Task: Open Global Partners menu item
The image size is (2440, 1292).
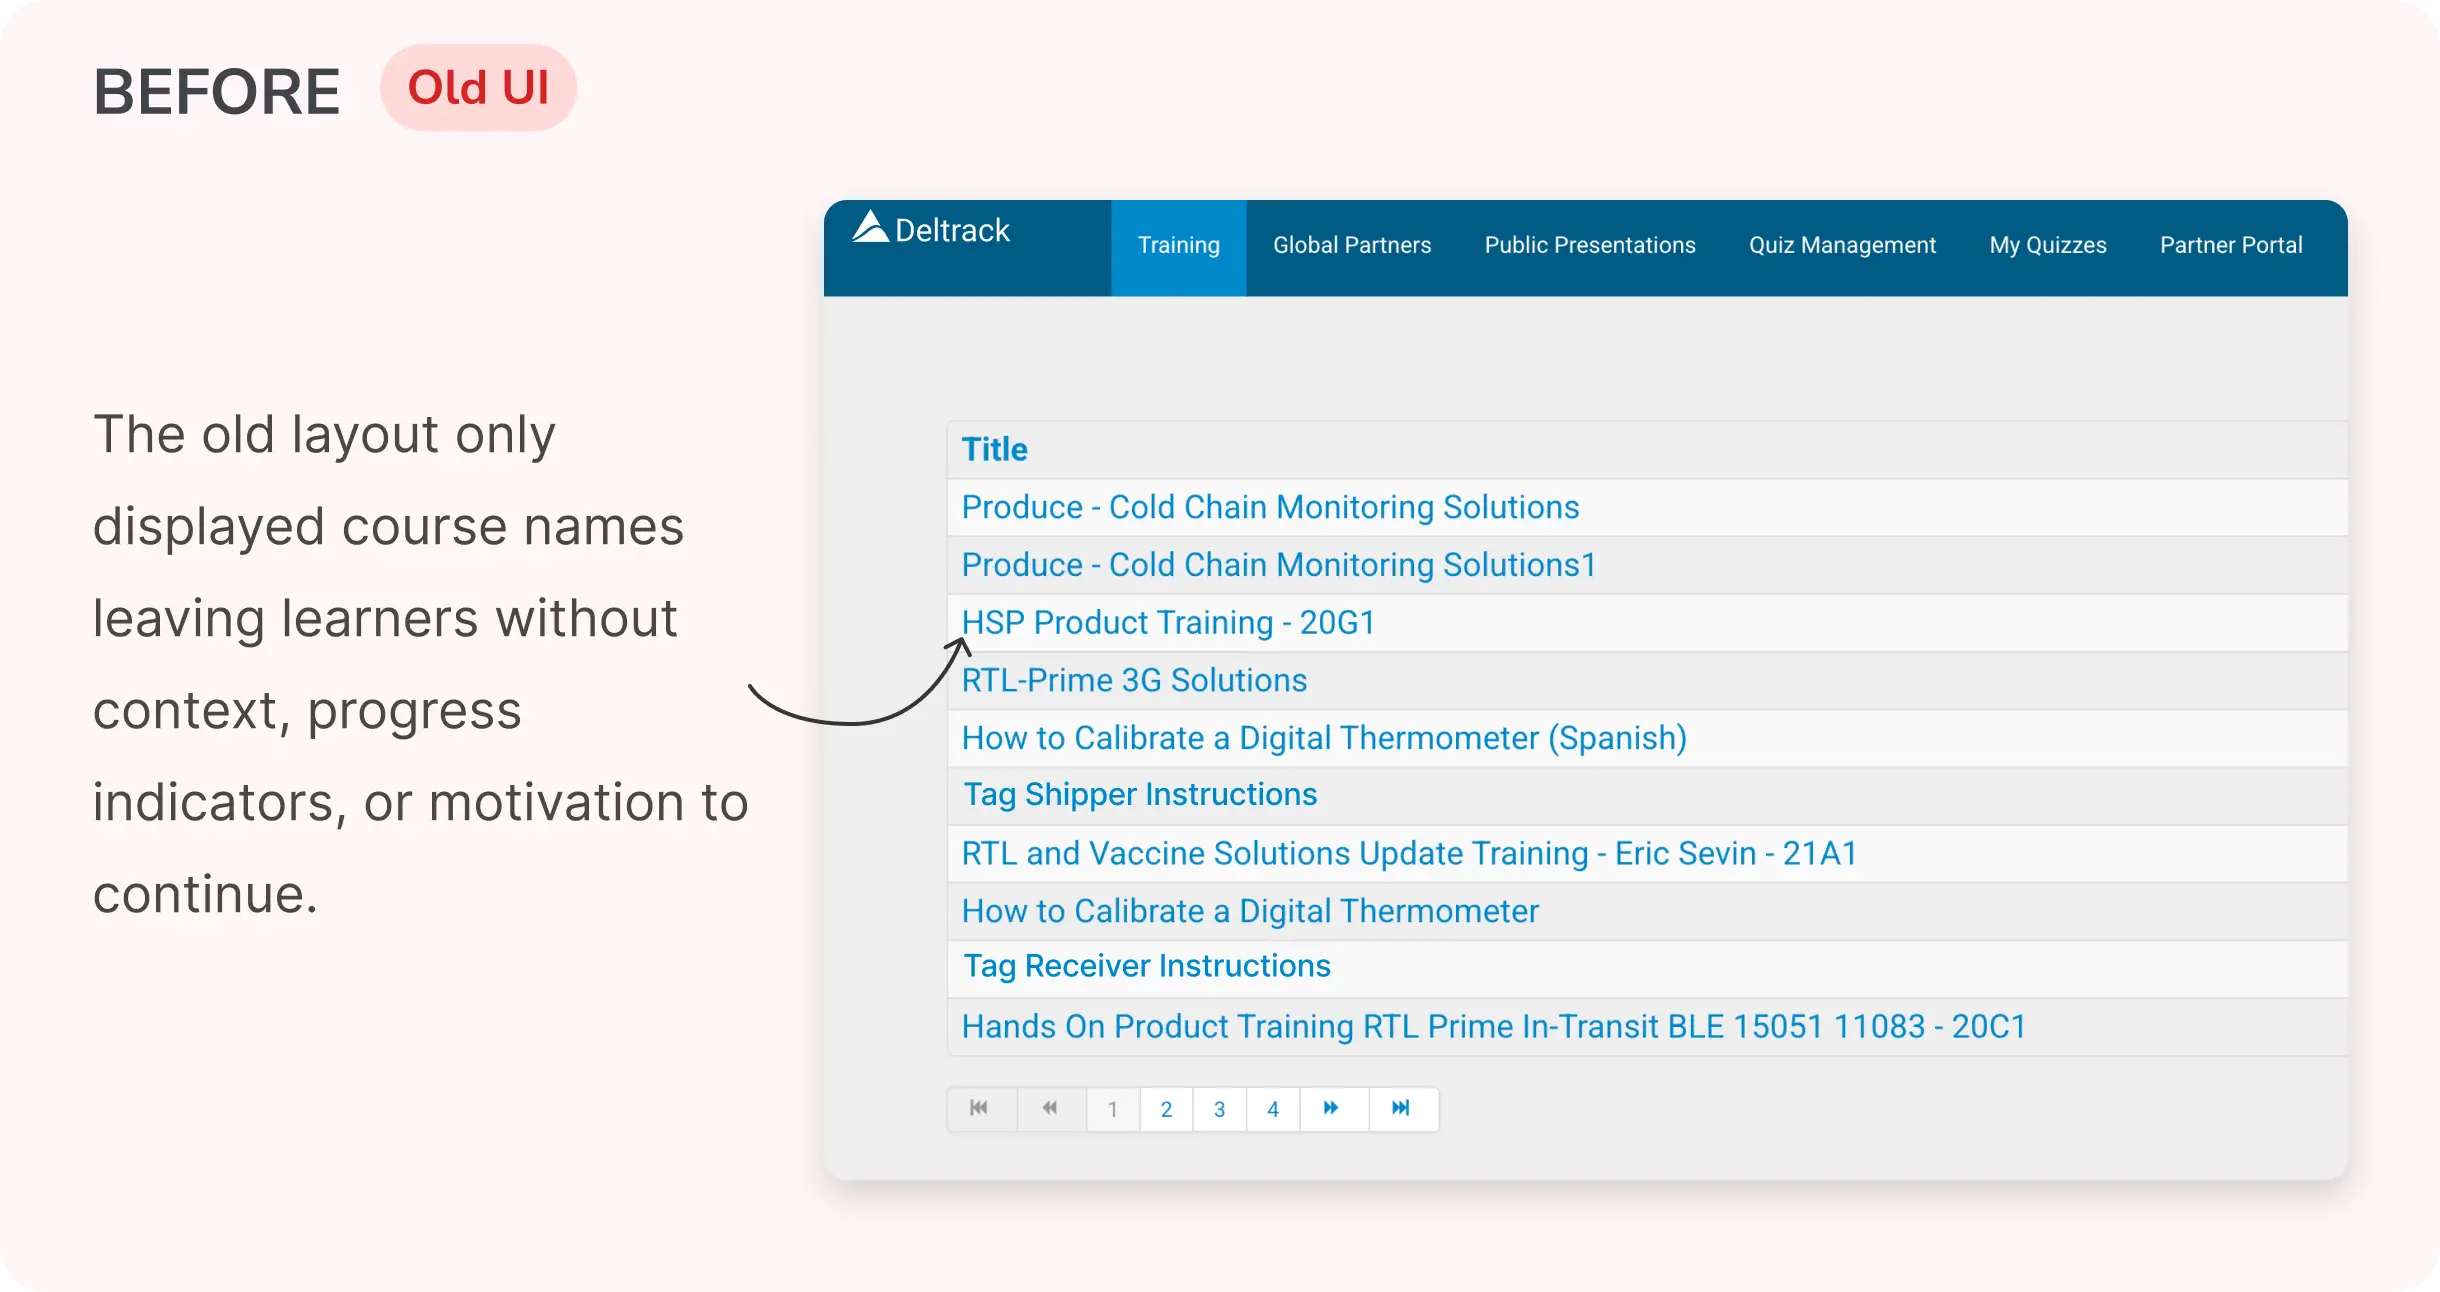Action: [x=1351, y=246]
